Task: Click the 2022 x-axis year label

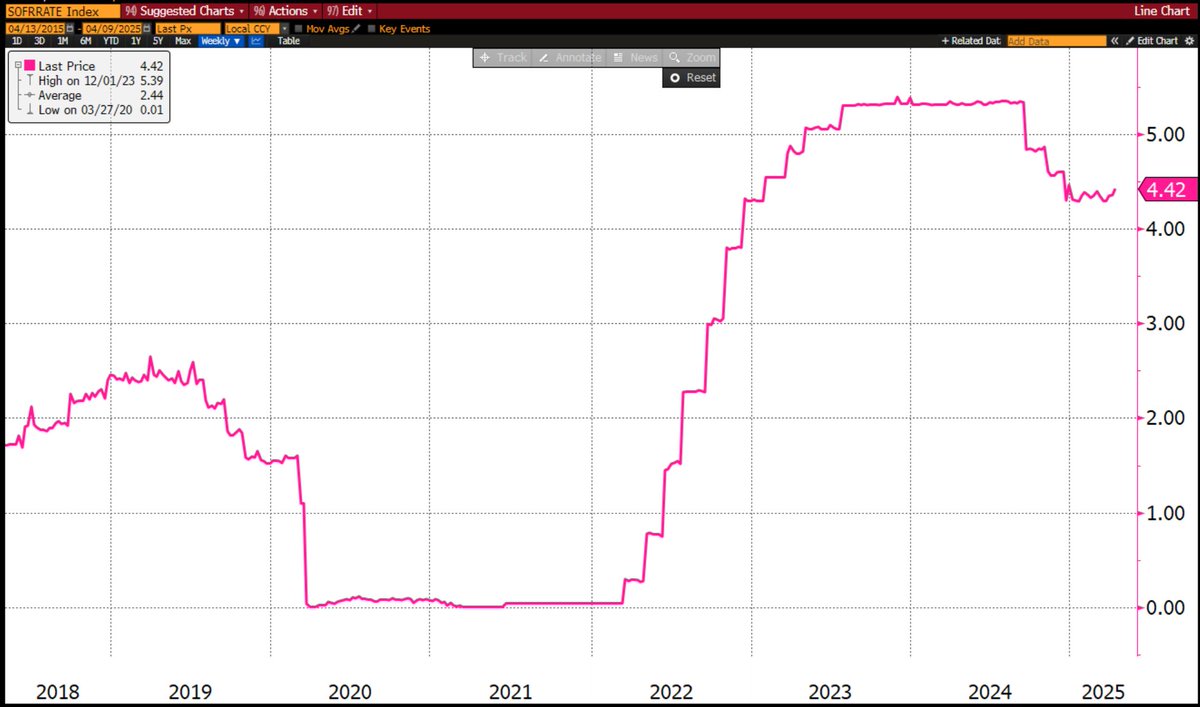Action: click(x=669, y=691)
